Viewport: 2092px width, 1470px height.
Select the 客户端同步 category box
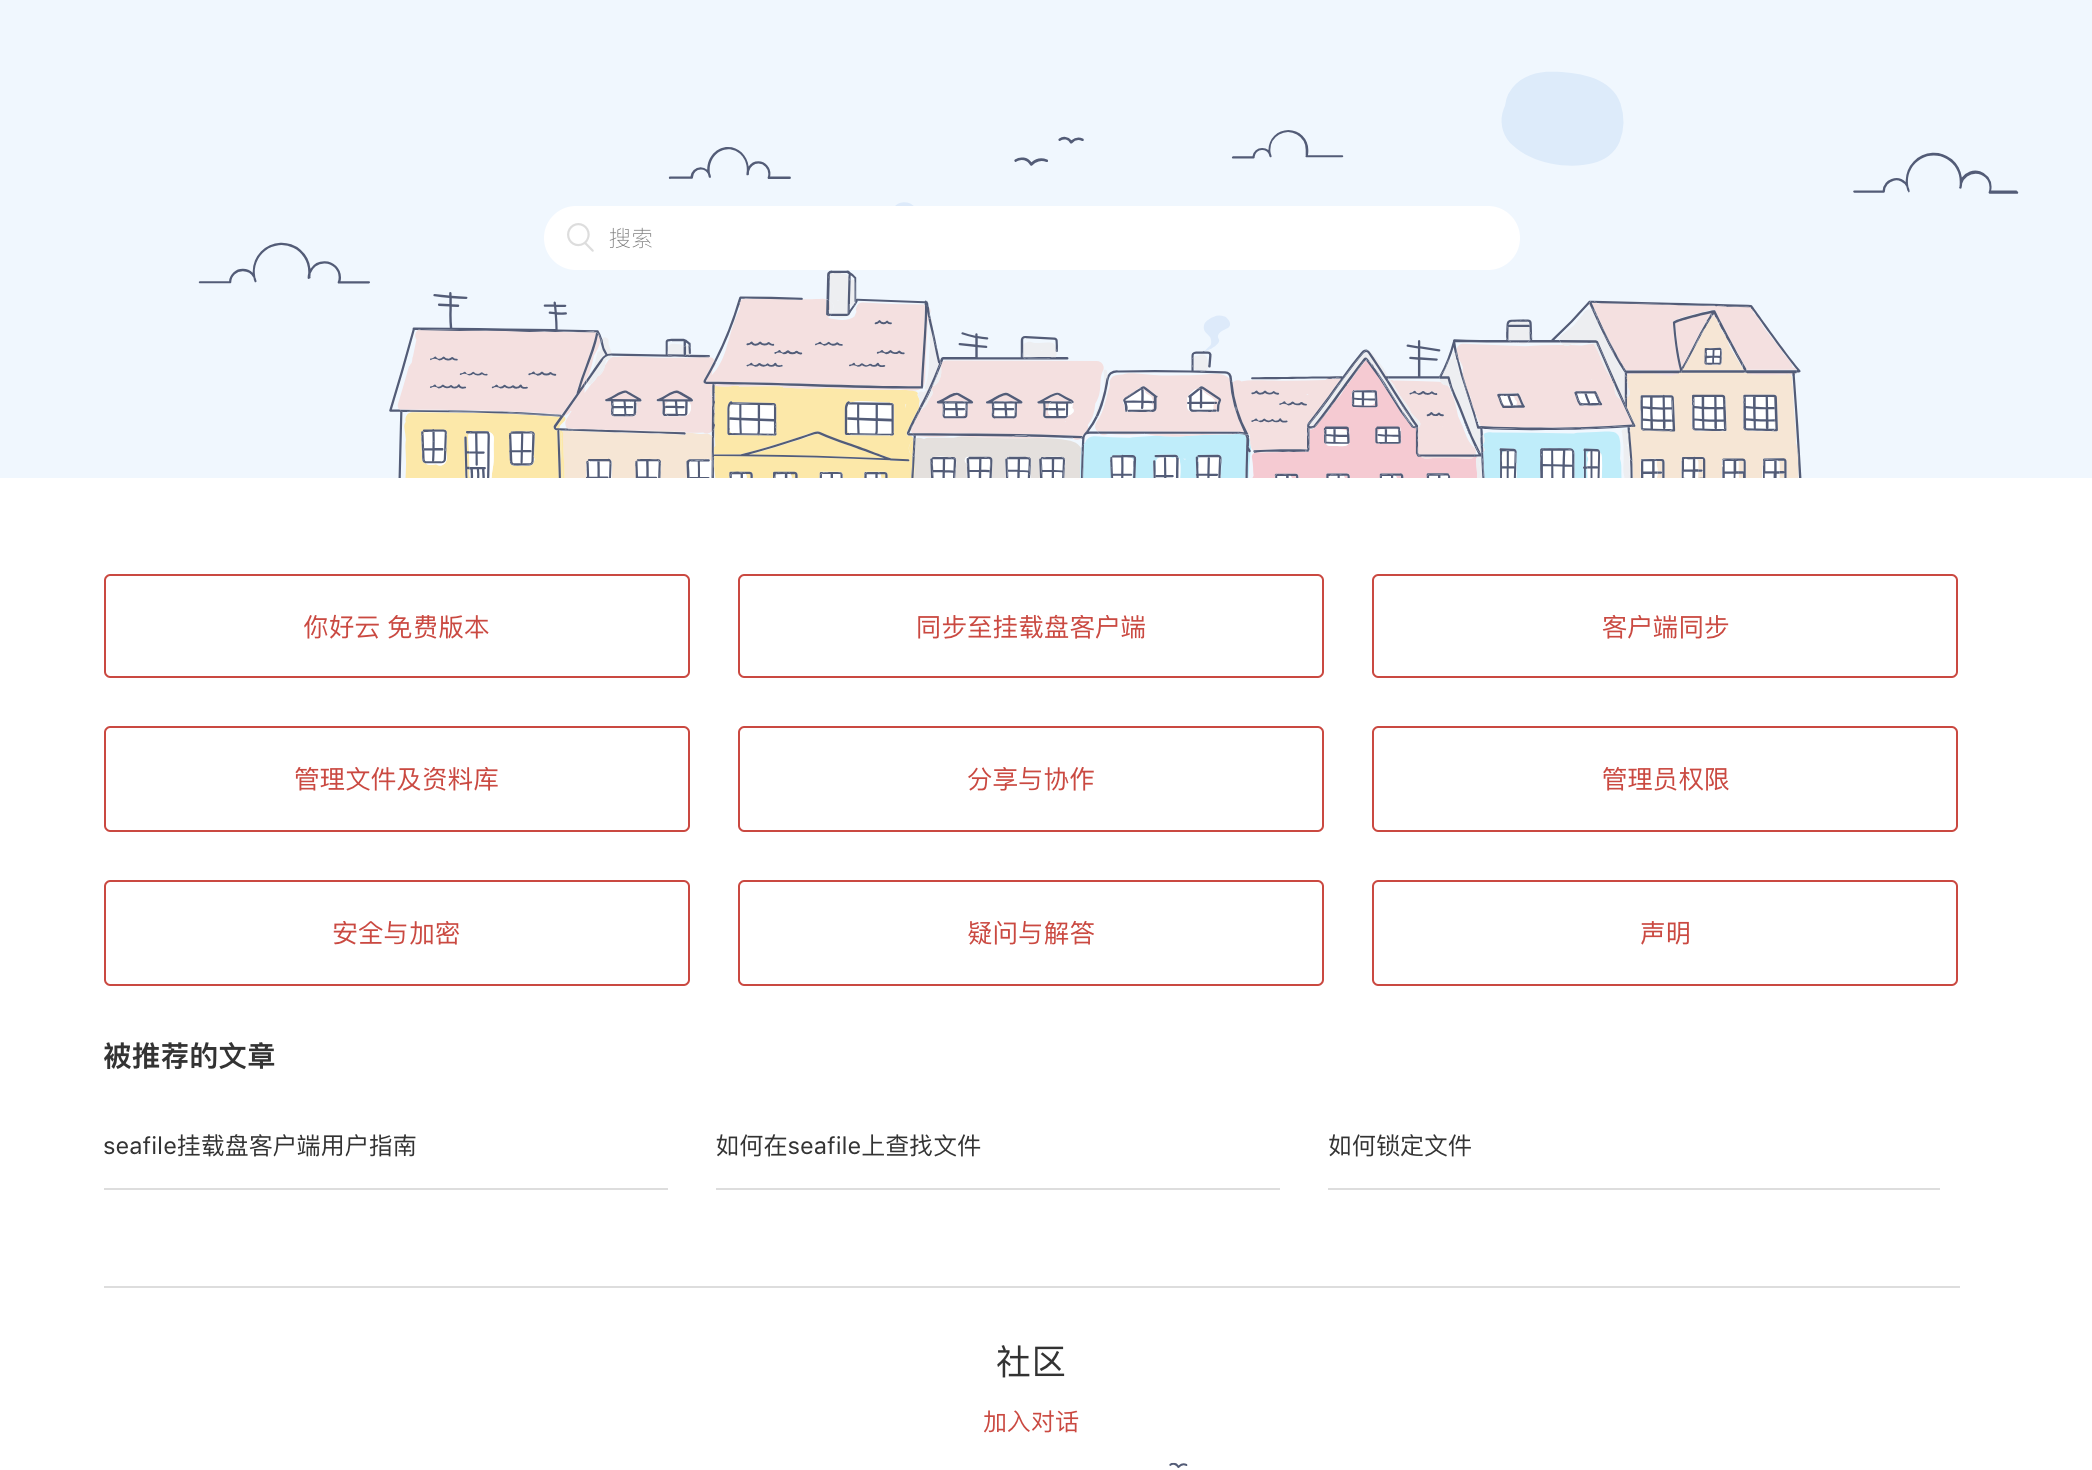1664,626
